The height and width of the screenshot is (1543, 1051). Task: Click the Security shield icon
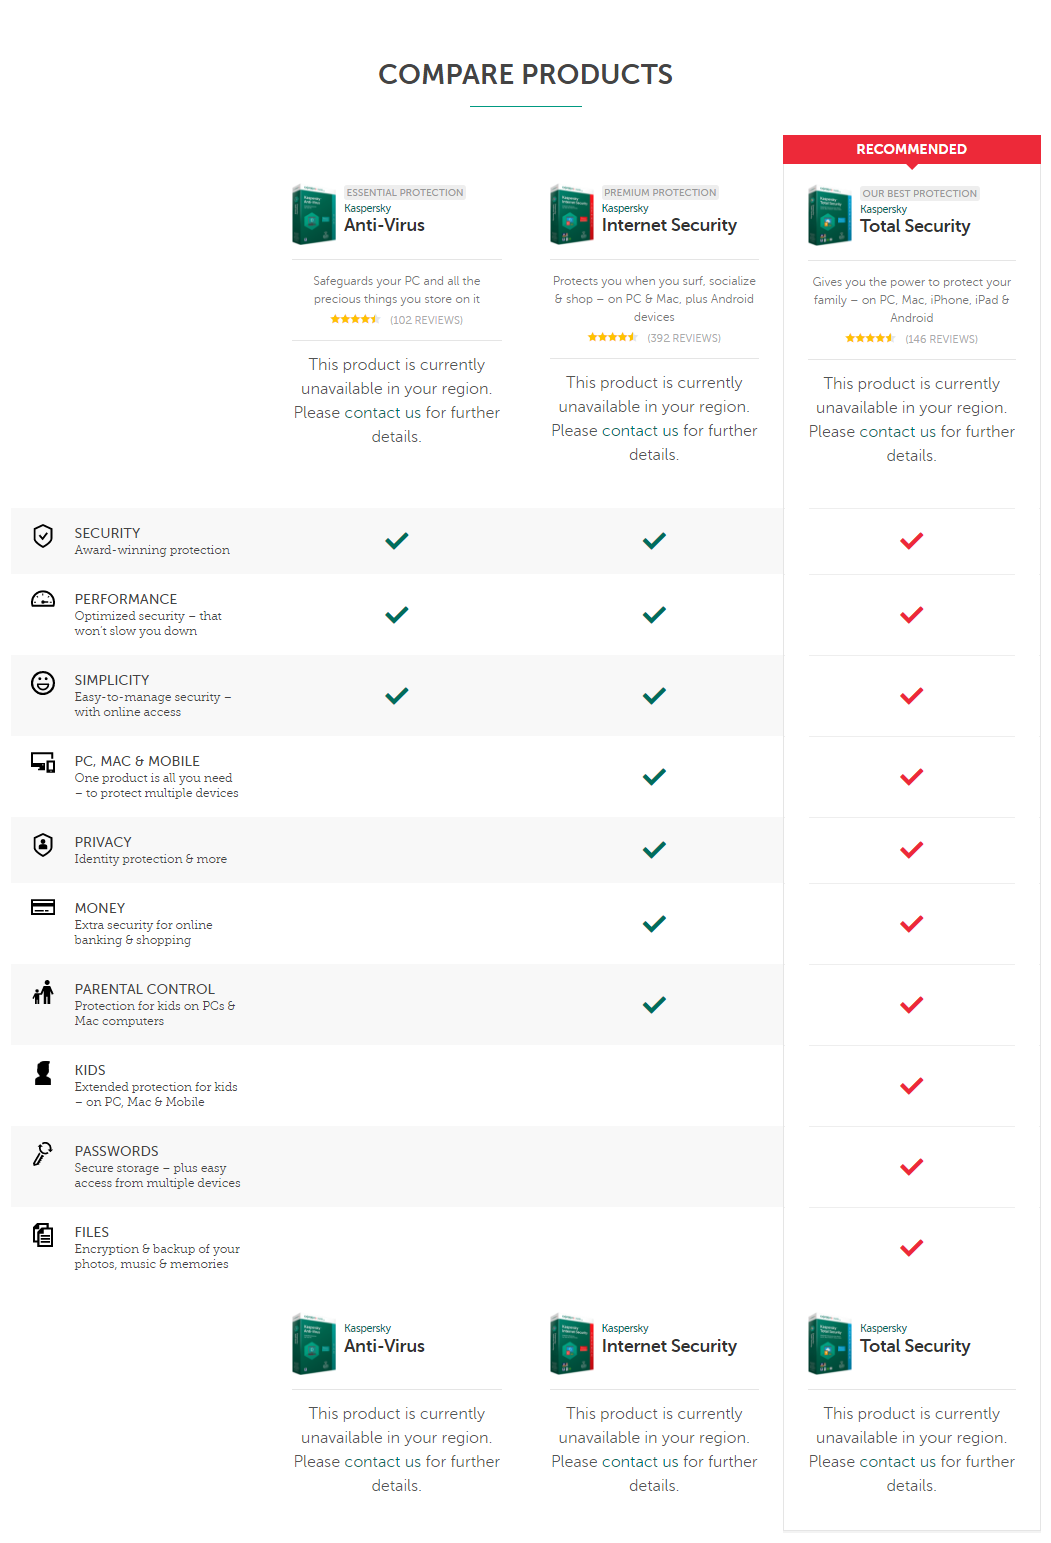43,536
